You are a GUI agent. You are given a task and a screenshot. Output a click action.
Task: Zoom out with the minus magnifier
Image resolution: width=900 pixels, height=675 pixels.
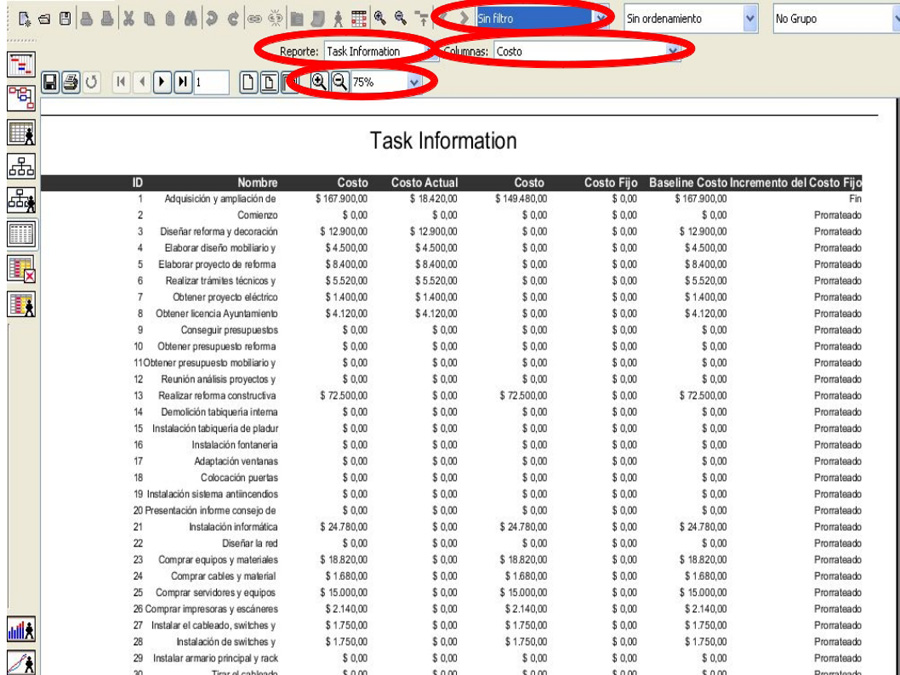tap(339, 82)
